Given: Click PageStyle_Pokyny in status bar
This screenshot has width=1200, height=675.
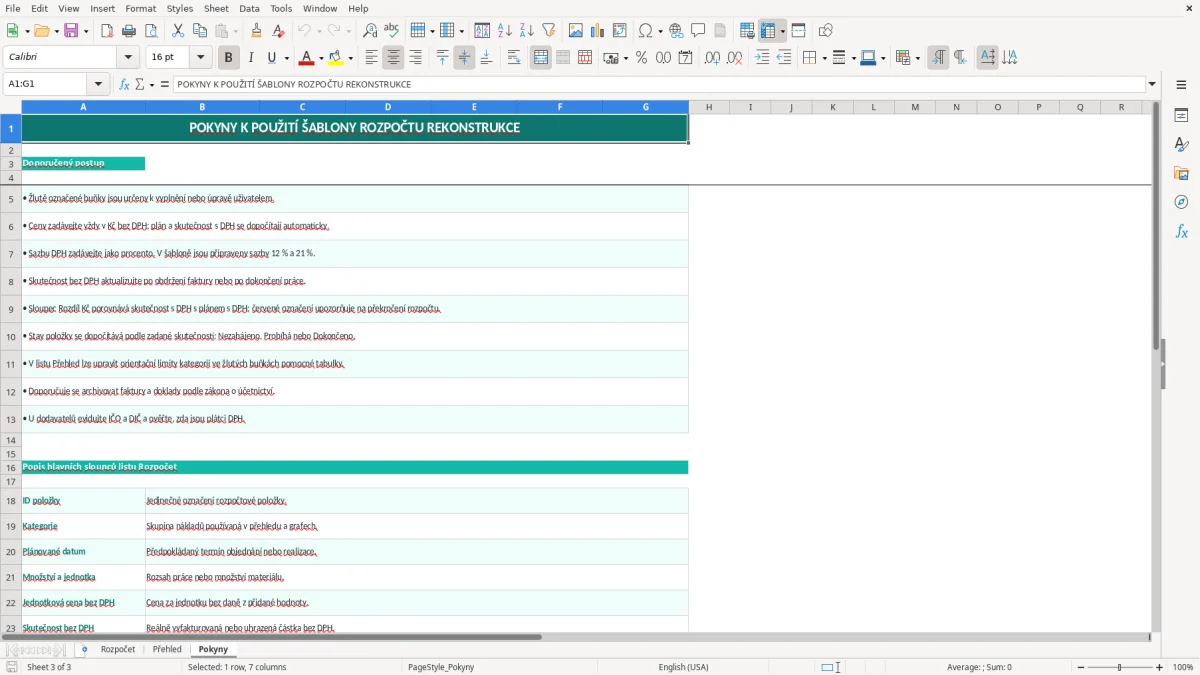Looking at the screenshot, I should coord(441,667).
